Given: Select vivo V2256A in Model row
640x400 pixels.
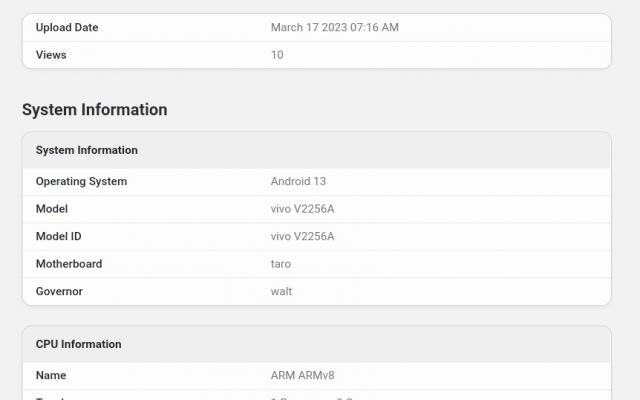Looking at the screenshot, I should (302, 209).
